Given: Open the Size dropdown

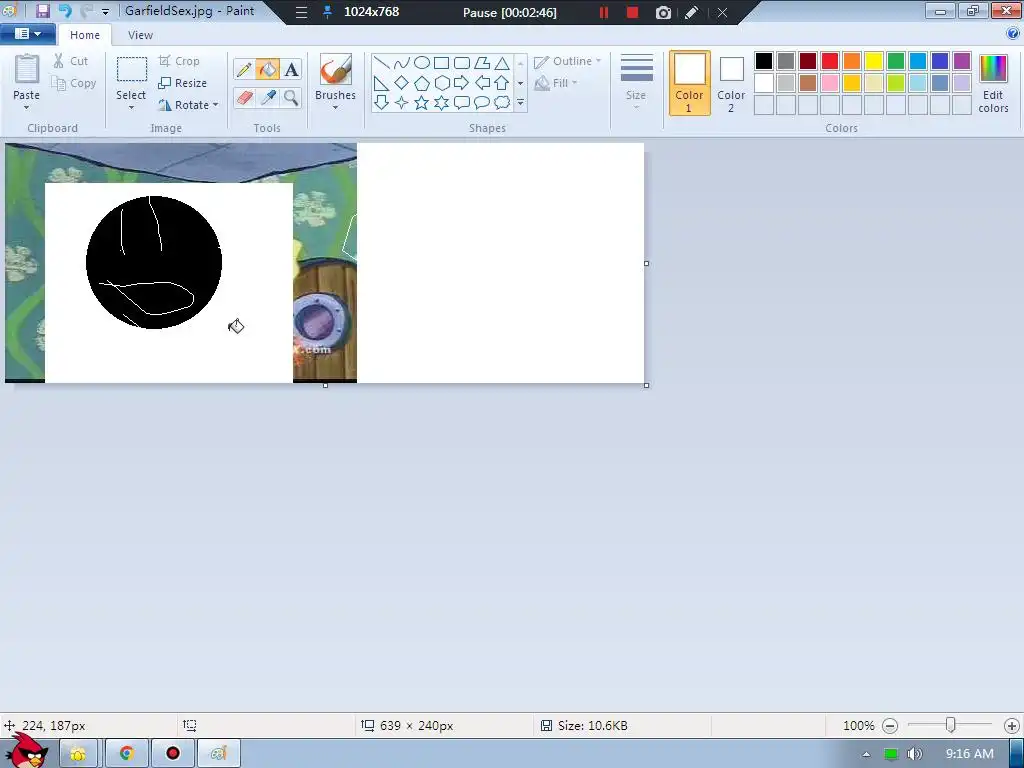Looking at the screenshot, I should click(636, 82).
